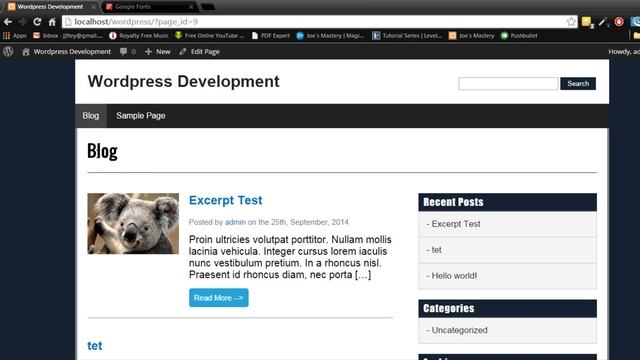
Task: Open the second Joe's Mastery bookmark
Action: pos(471,36)
